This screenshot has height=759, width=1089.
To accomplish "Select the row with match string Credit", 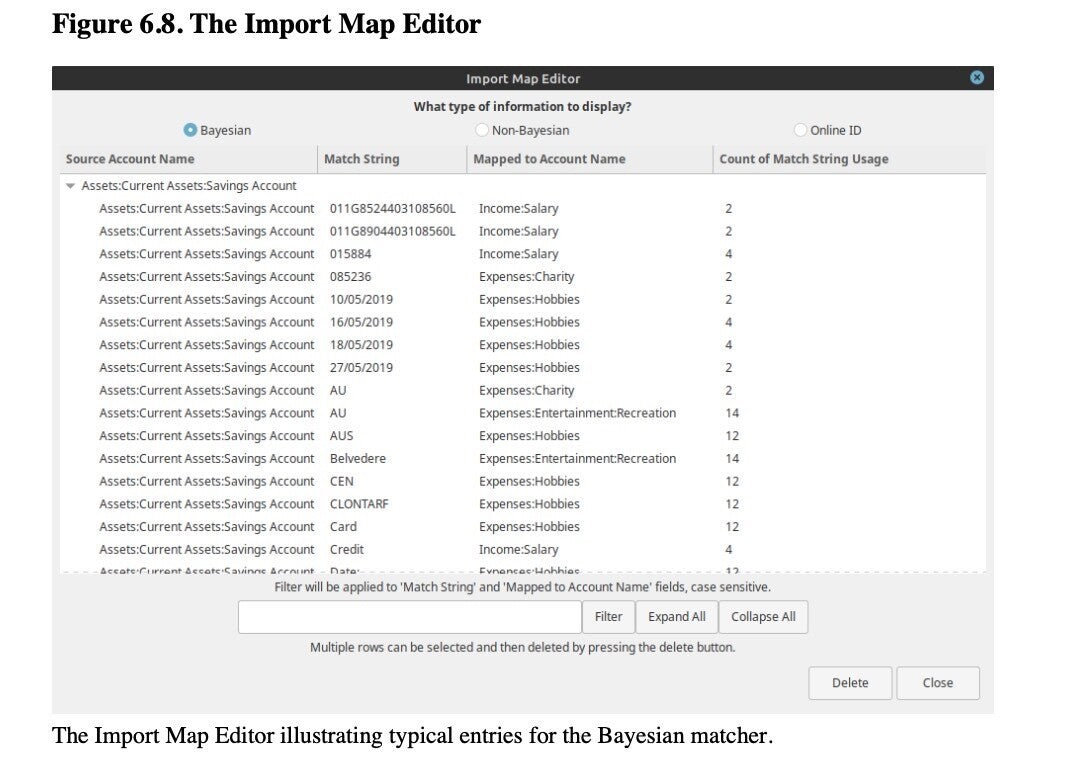I will tap(347, 550).
